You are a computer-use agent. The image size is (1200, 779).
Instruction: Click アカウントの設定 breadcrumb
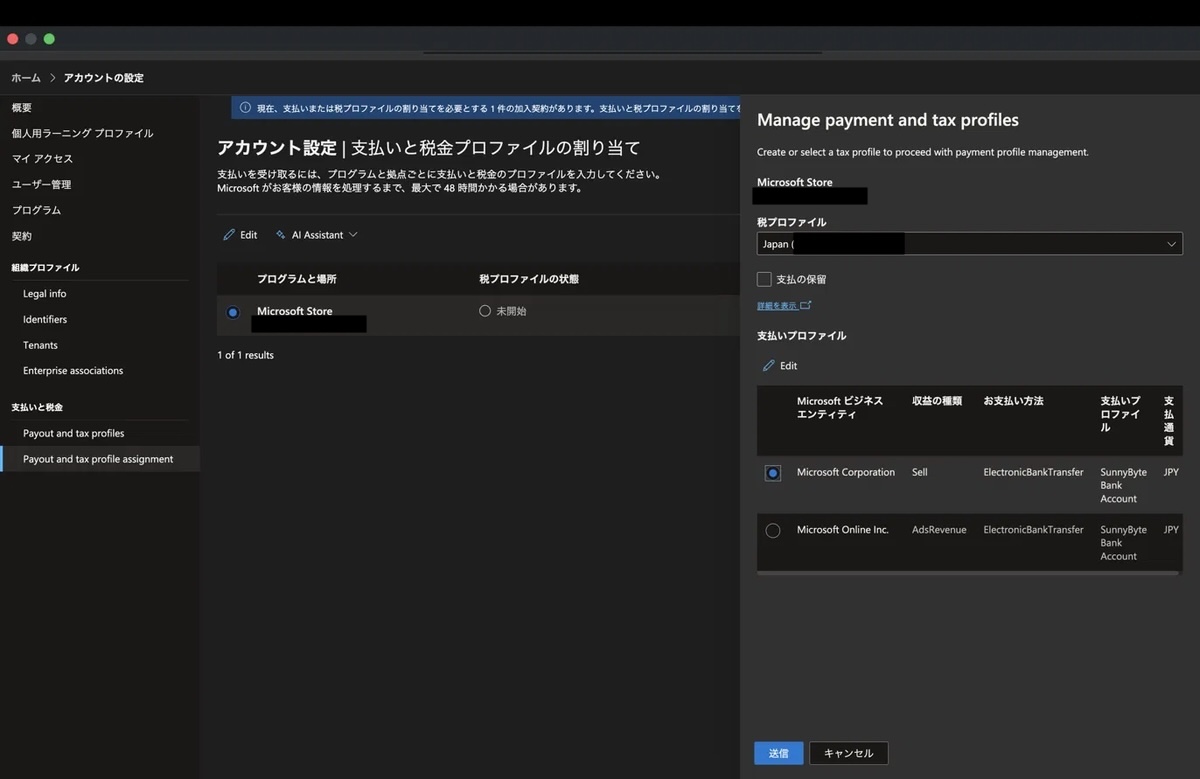pos(104,78)
